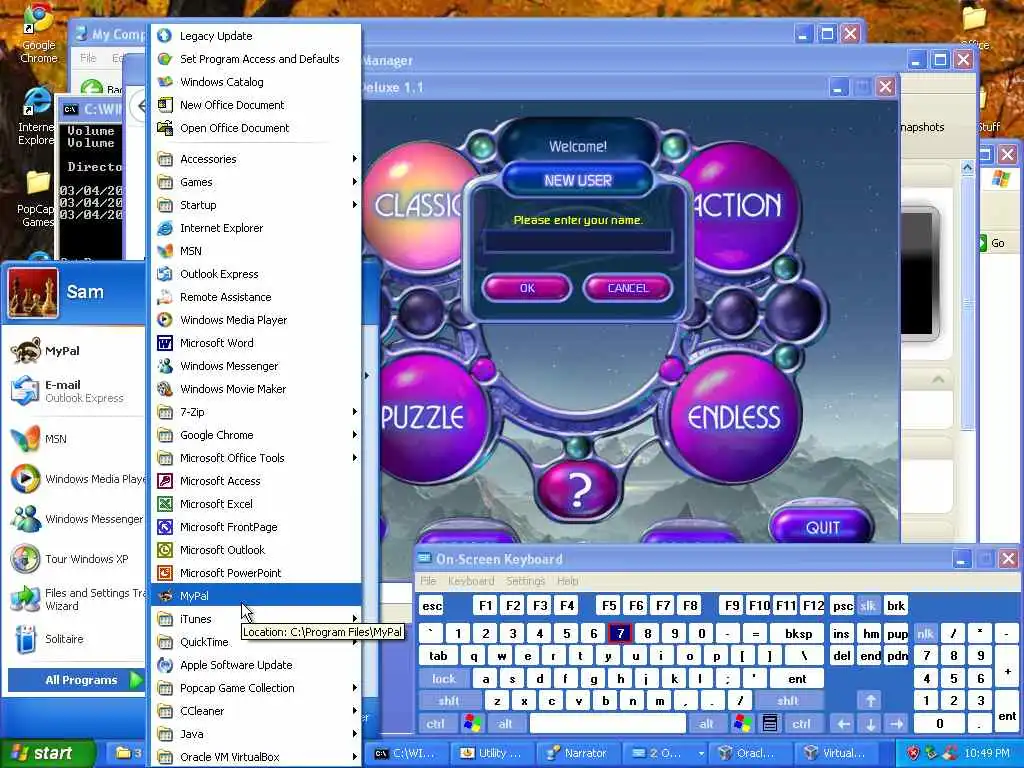Screen dimensions: 1024x768
Task: Open Apple Software Update
Action: [256, 665]
